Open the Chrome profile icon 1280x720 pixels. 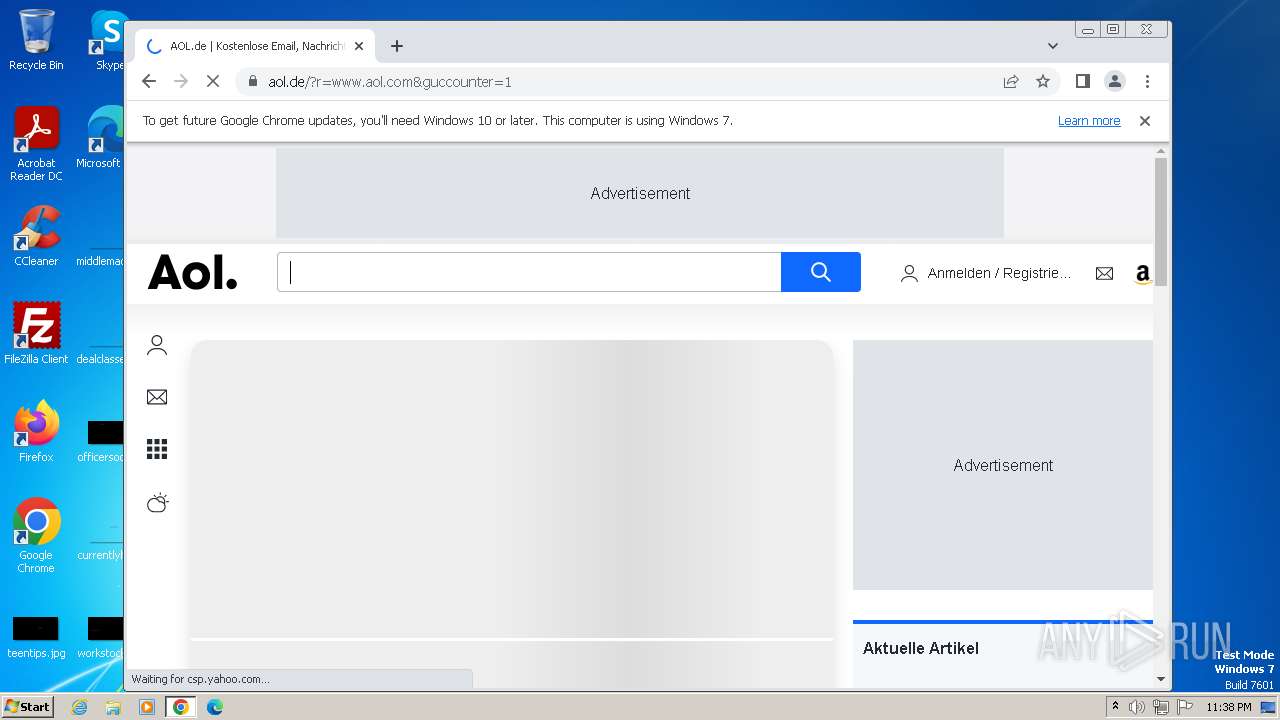click(x=1114, y=81)
